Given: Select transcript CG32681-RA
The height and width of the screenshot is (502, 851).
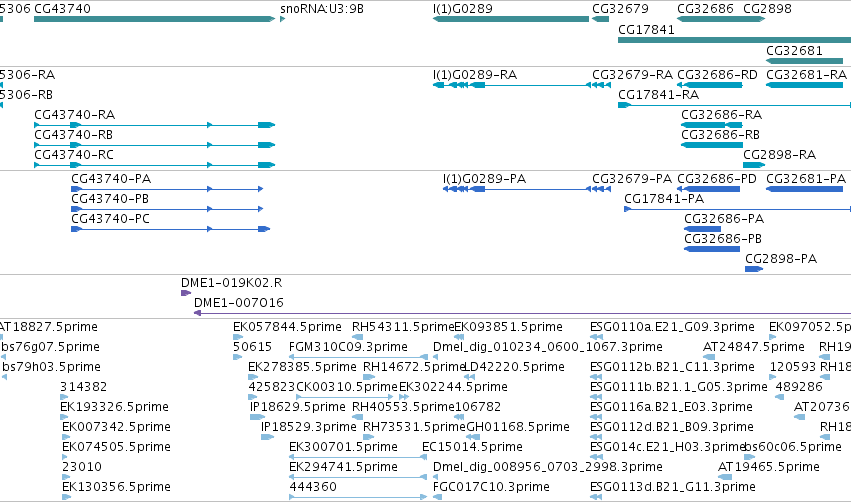Looking at the screenshot, I should point(804,85).
